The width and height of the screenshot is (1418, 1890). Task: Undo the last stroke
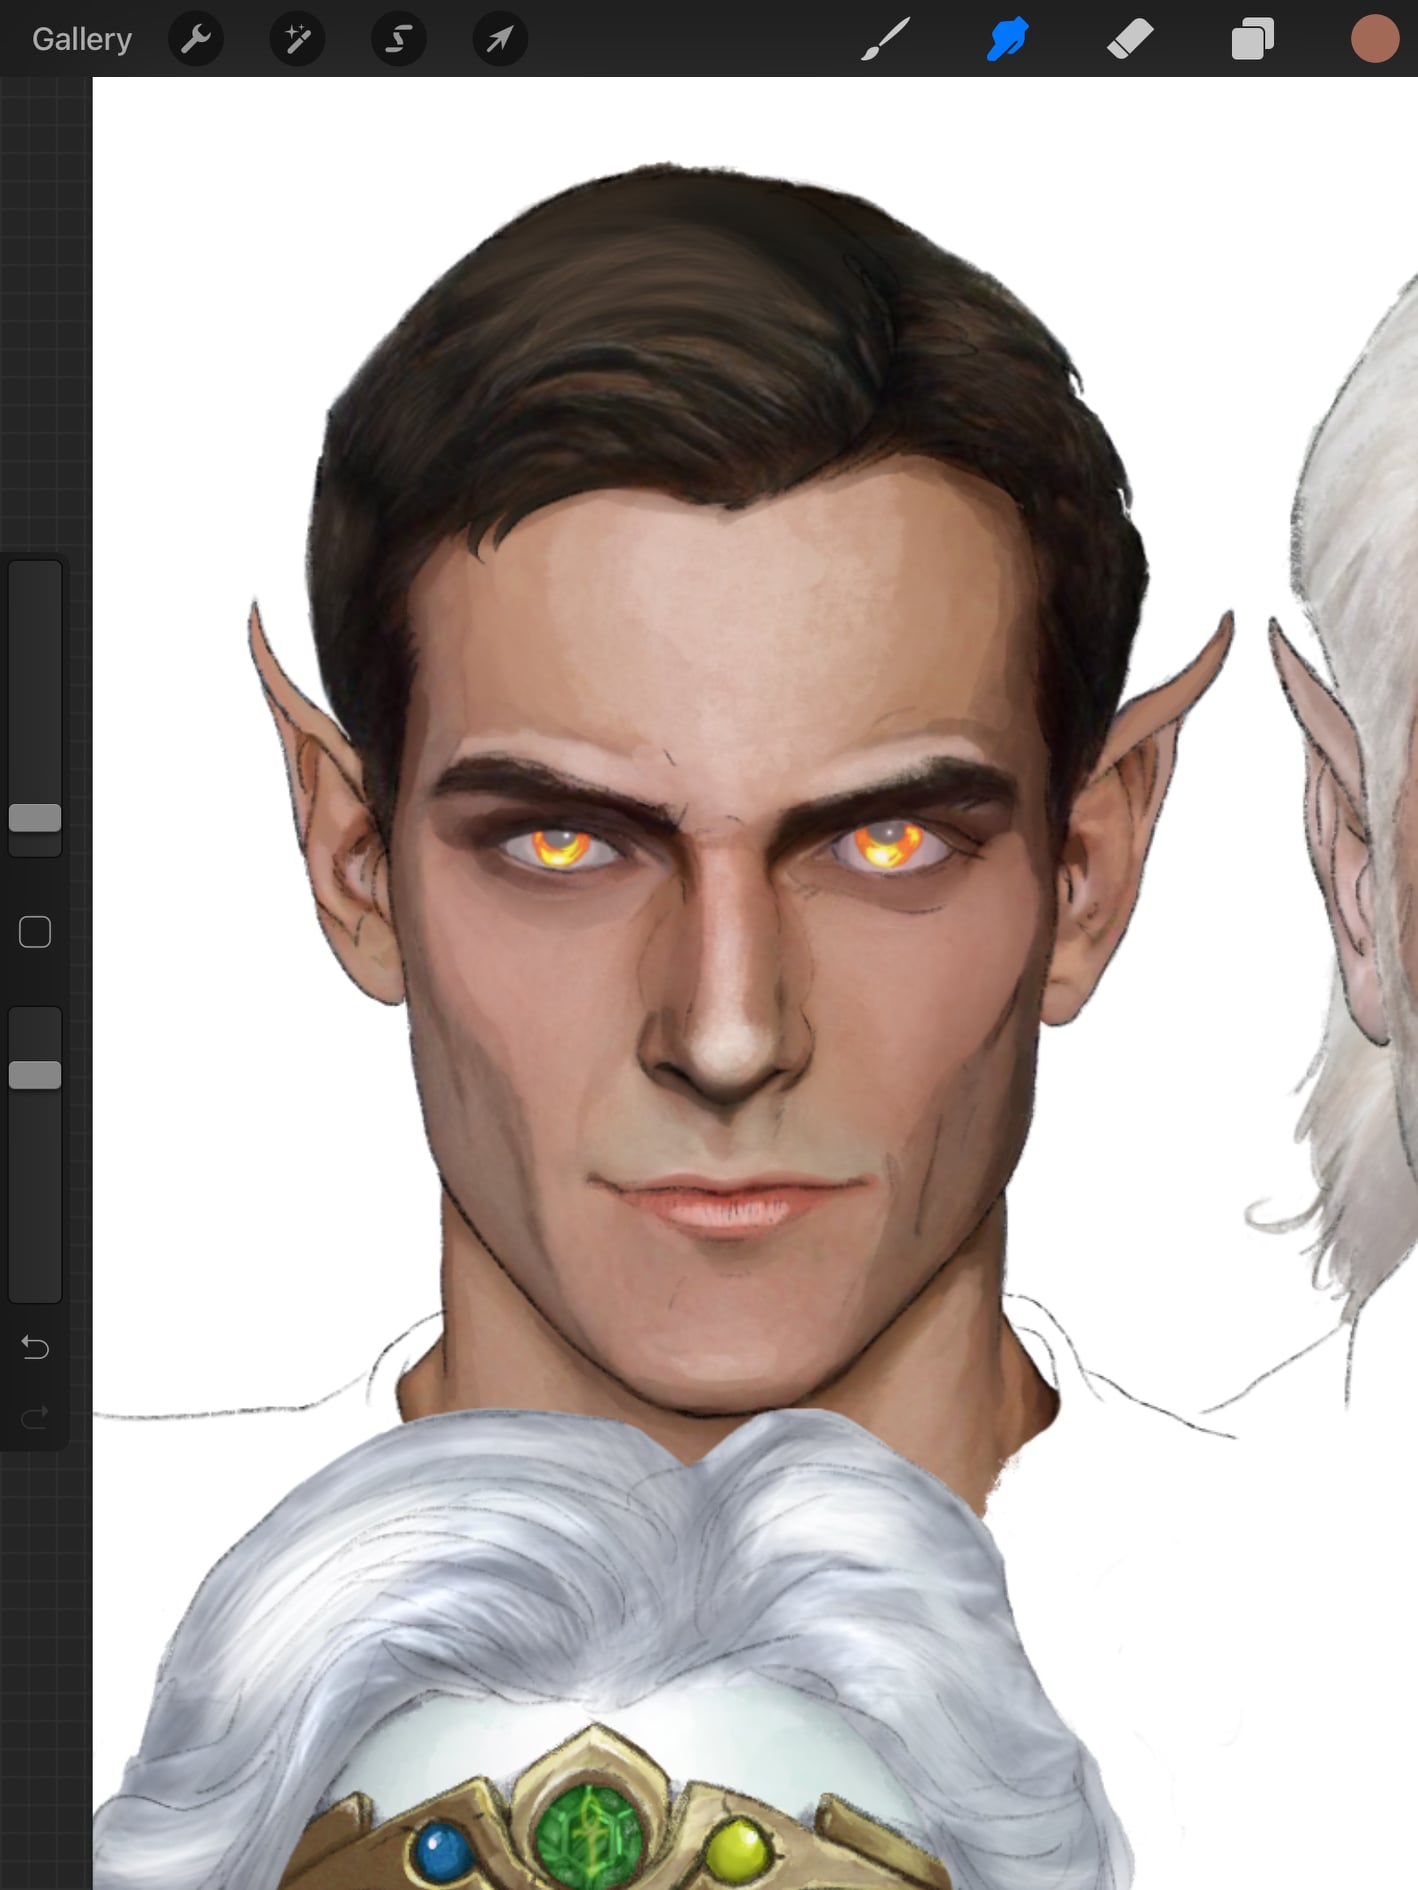pos(35,1348)
